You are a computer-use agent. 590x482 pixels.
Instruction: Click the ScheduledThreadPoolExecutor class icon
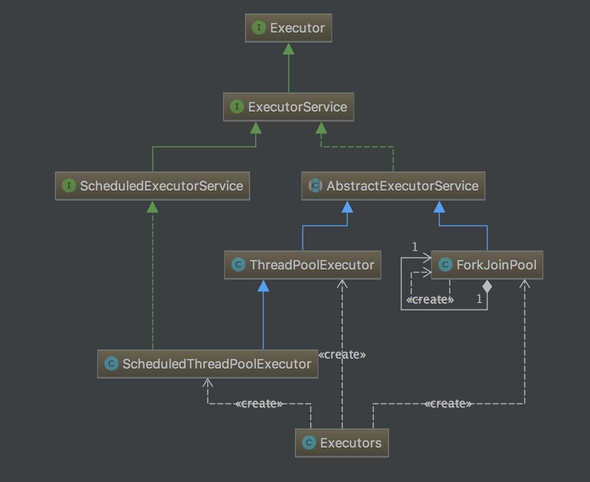[111, 363]
